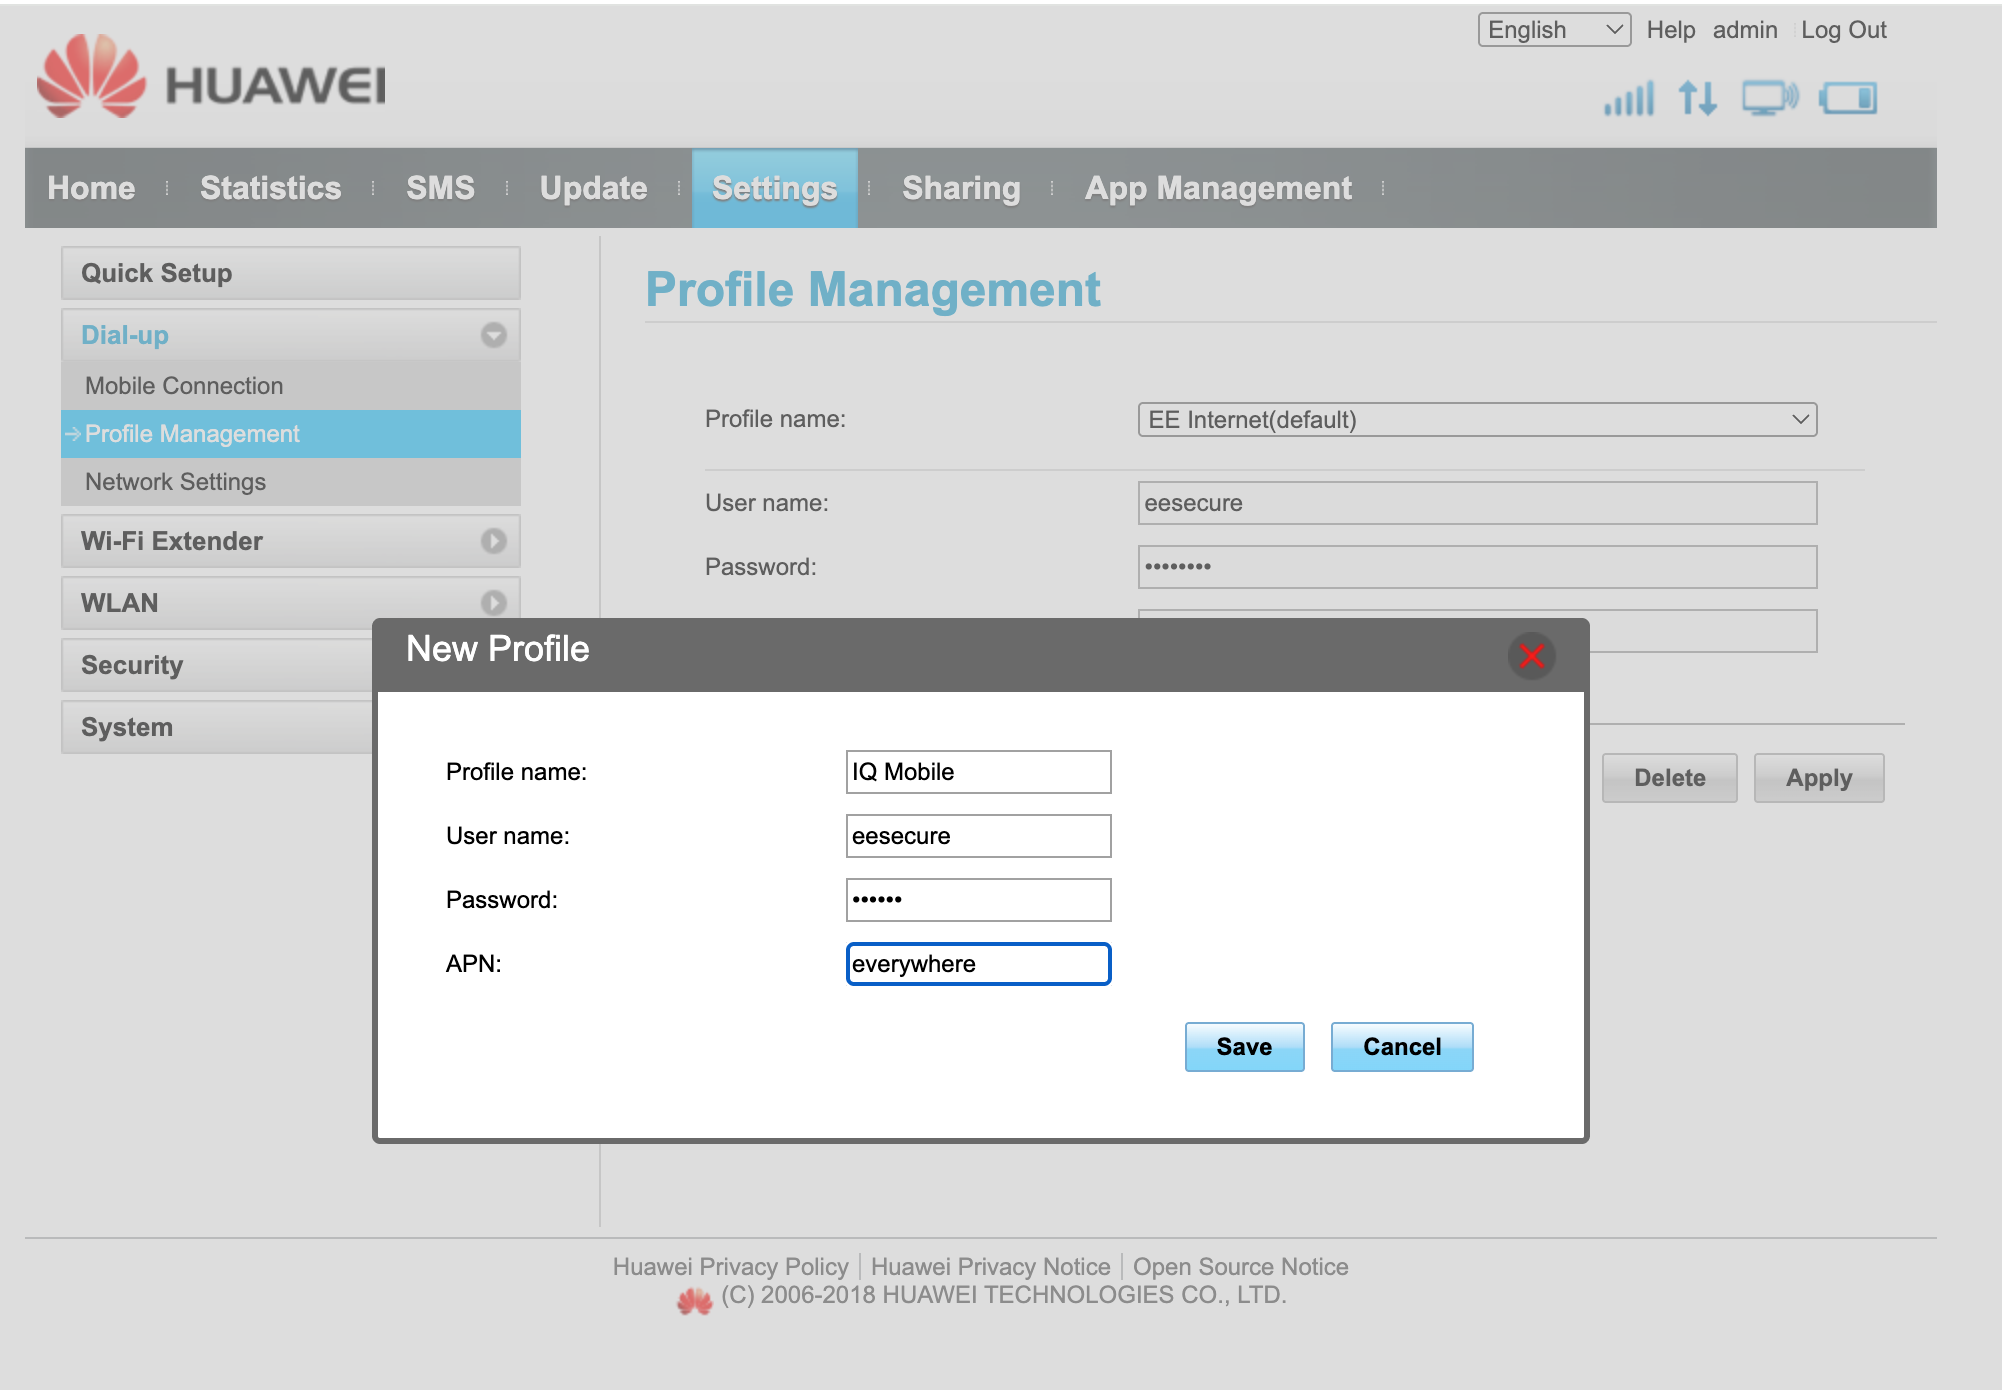2002x1390 pixels.
Task: Click the Wi-Fi connected devices icon
Action: 1770,98
